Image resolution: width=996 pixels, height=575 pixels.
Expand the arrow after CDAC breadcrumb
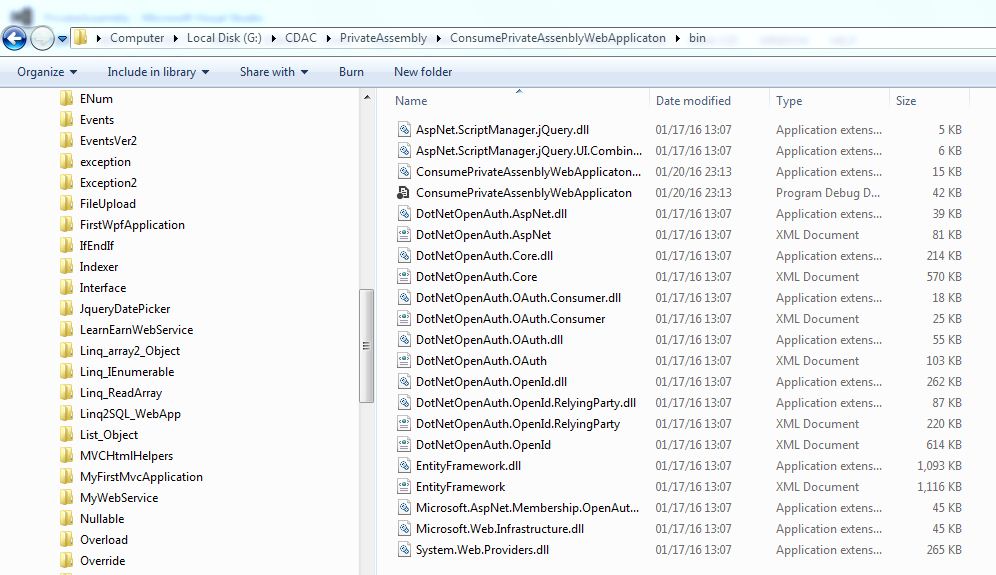(x=328, y=38)
